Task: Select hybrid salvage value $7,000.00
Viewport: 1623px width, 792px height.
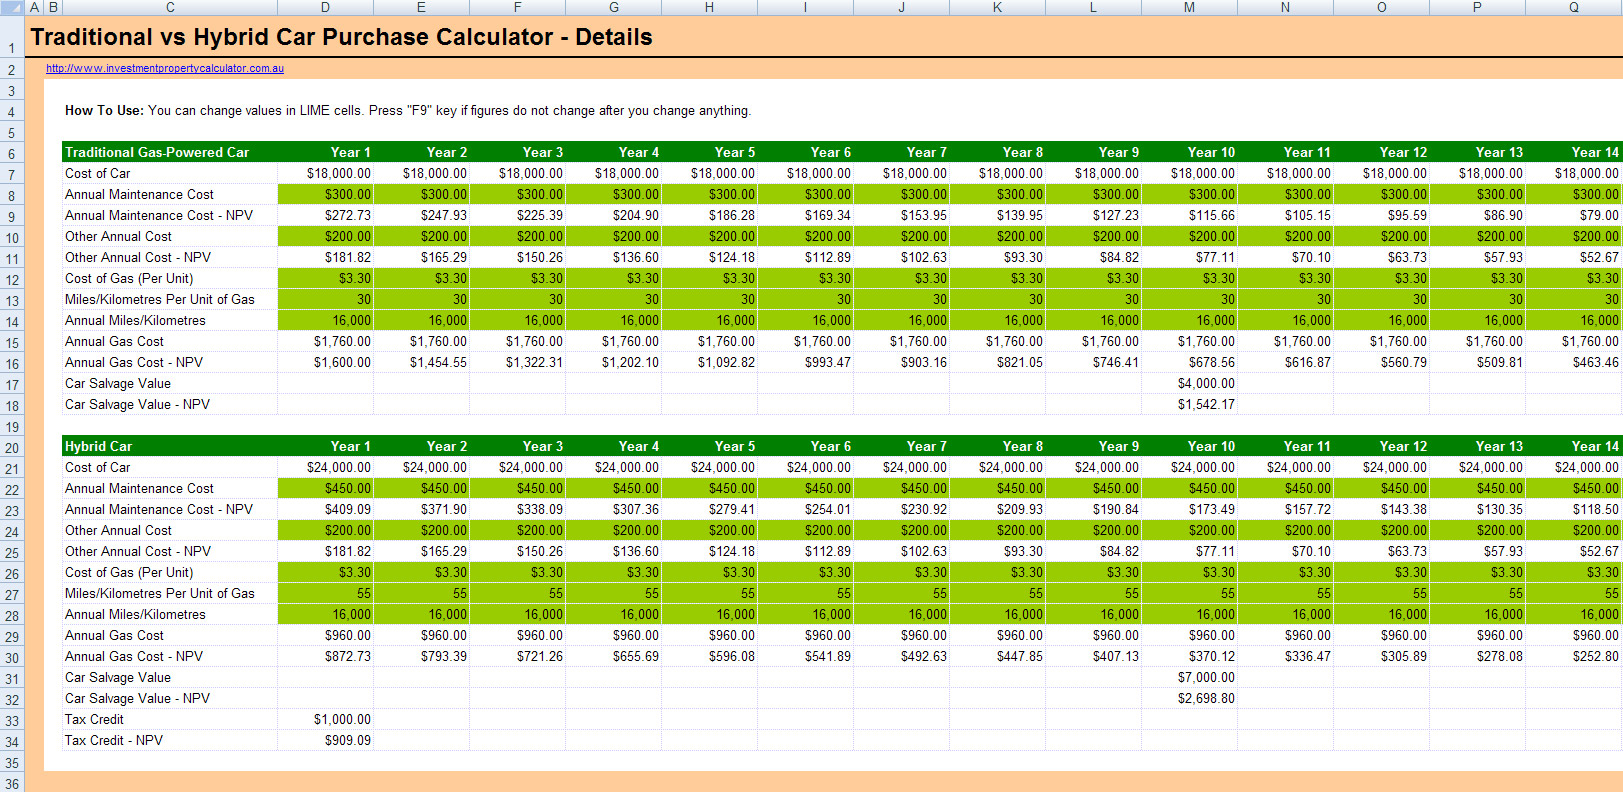Action: pyautogui.click(x=1189, y=677)
